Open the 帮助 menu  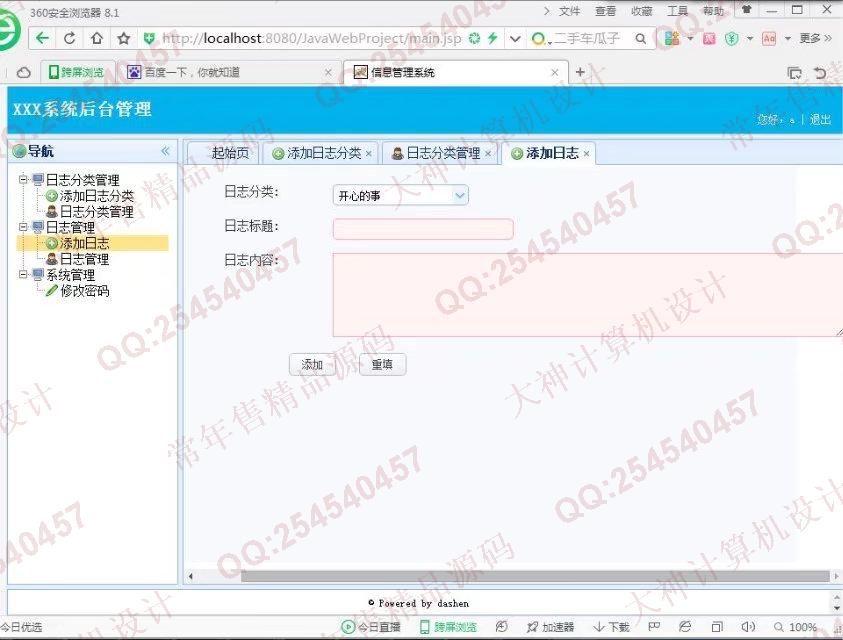click(713, 11)
